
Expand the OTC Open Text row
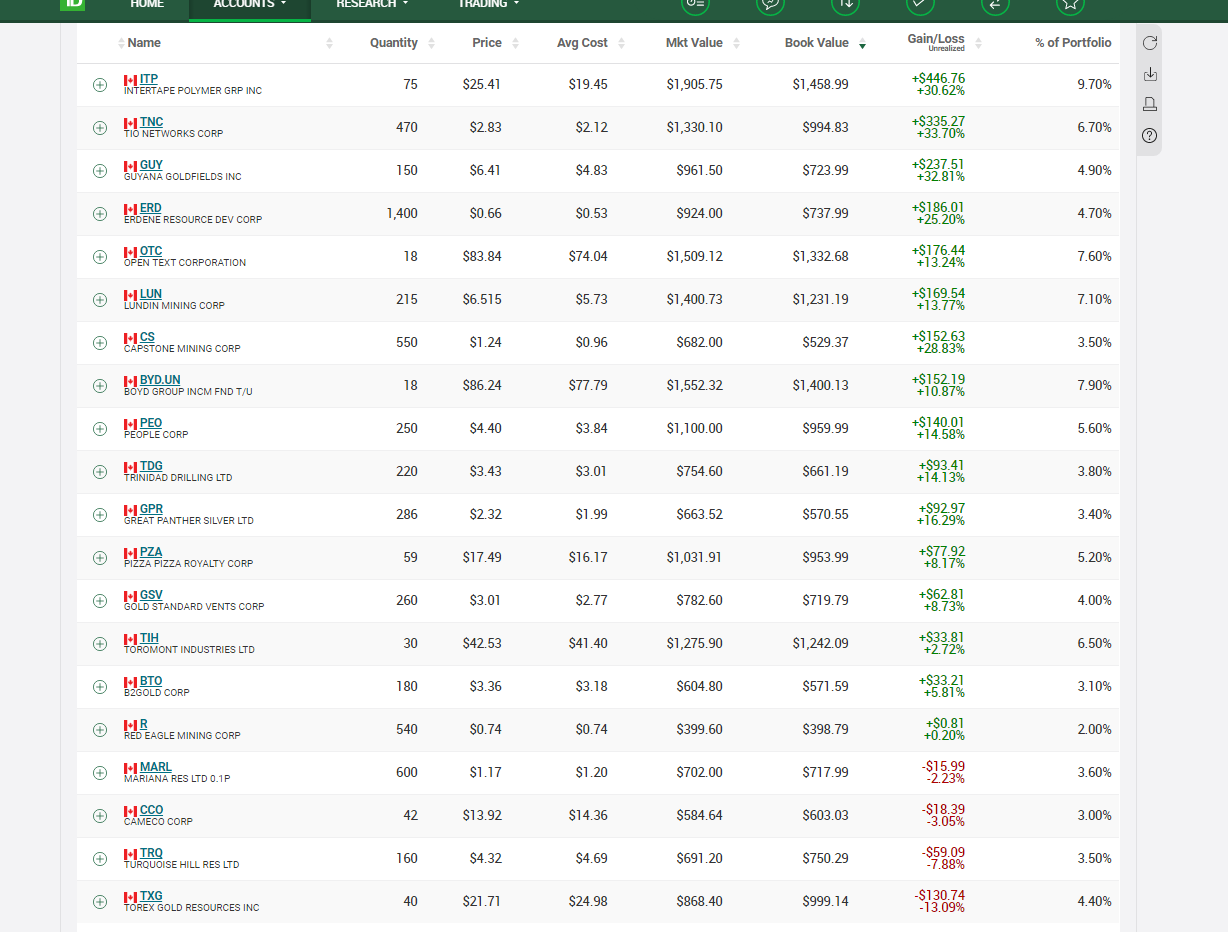pos(100,257)
